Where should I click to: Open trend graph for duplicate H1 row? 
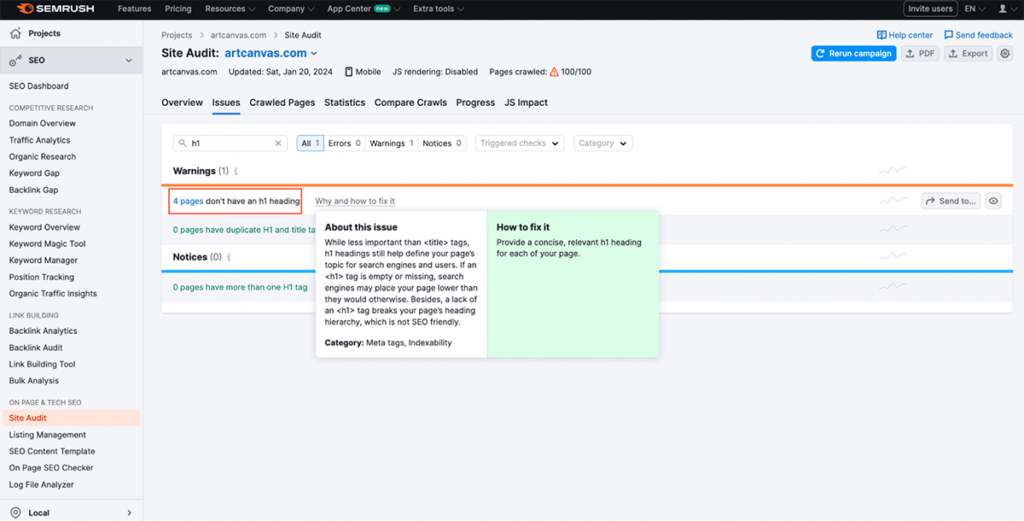pyautogui.click(x=893, y=229)
